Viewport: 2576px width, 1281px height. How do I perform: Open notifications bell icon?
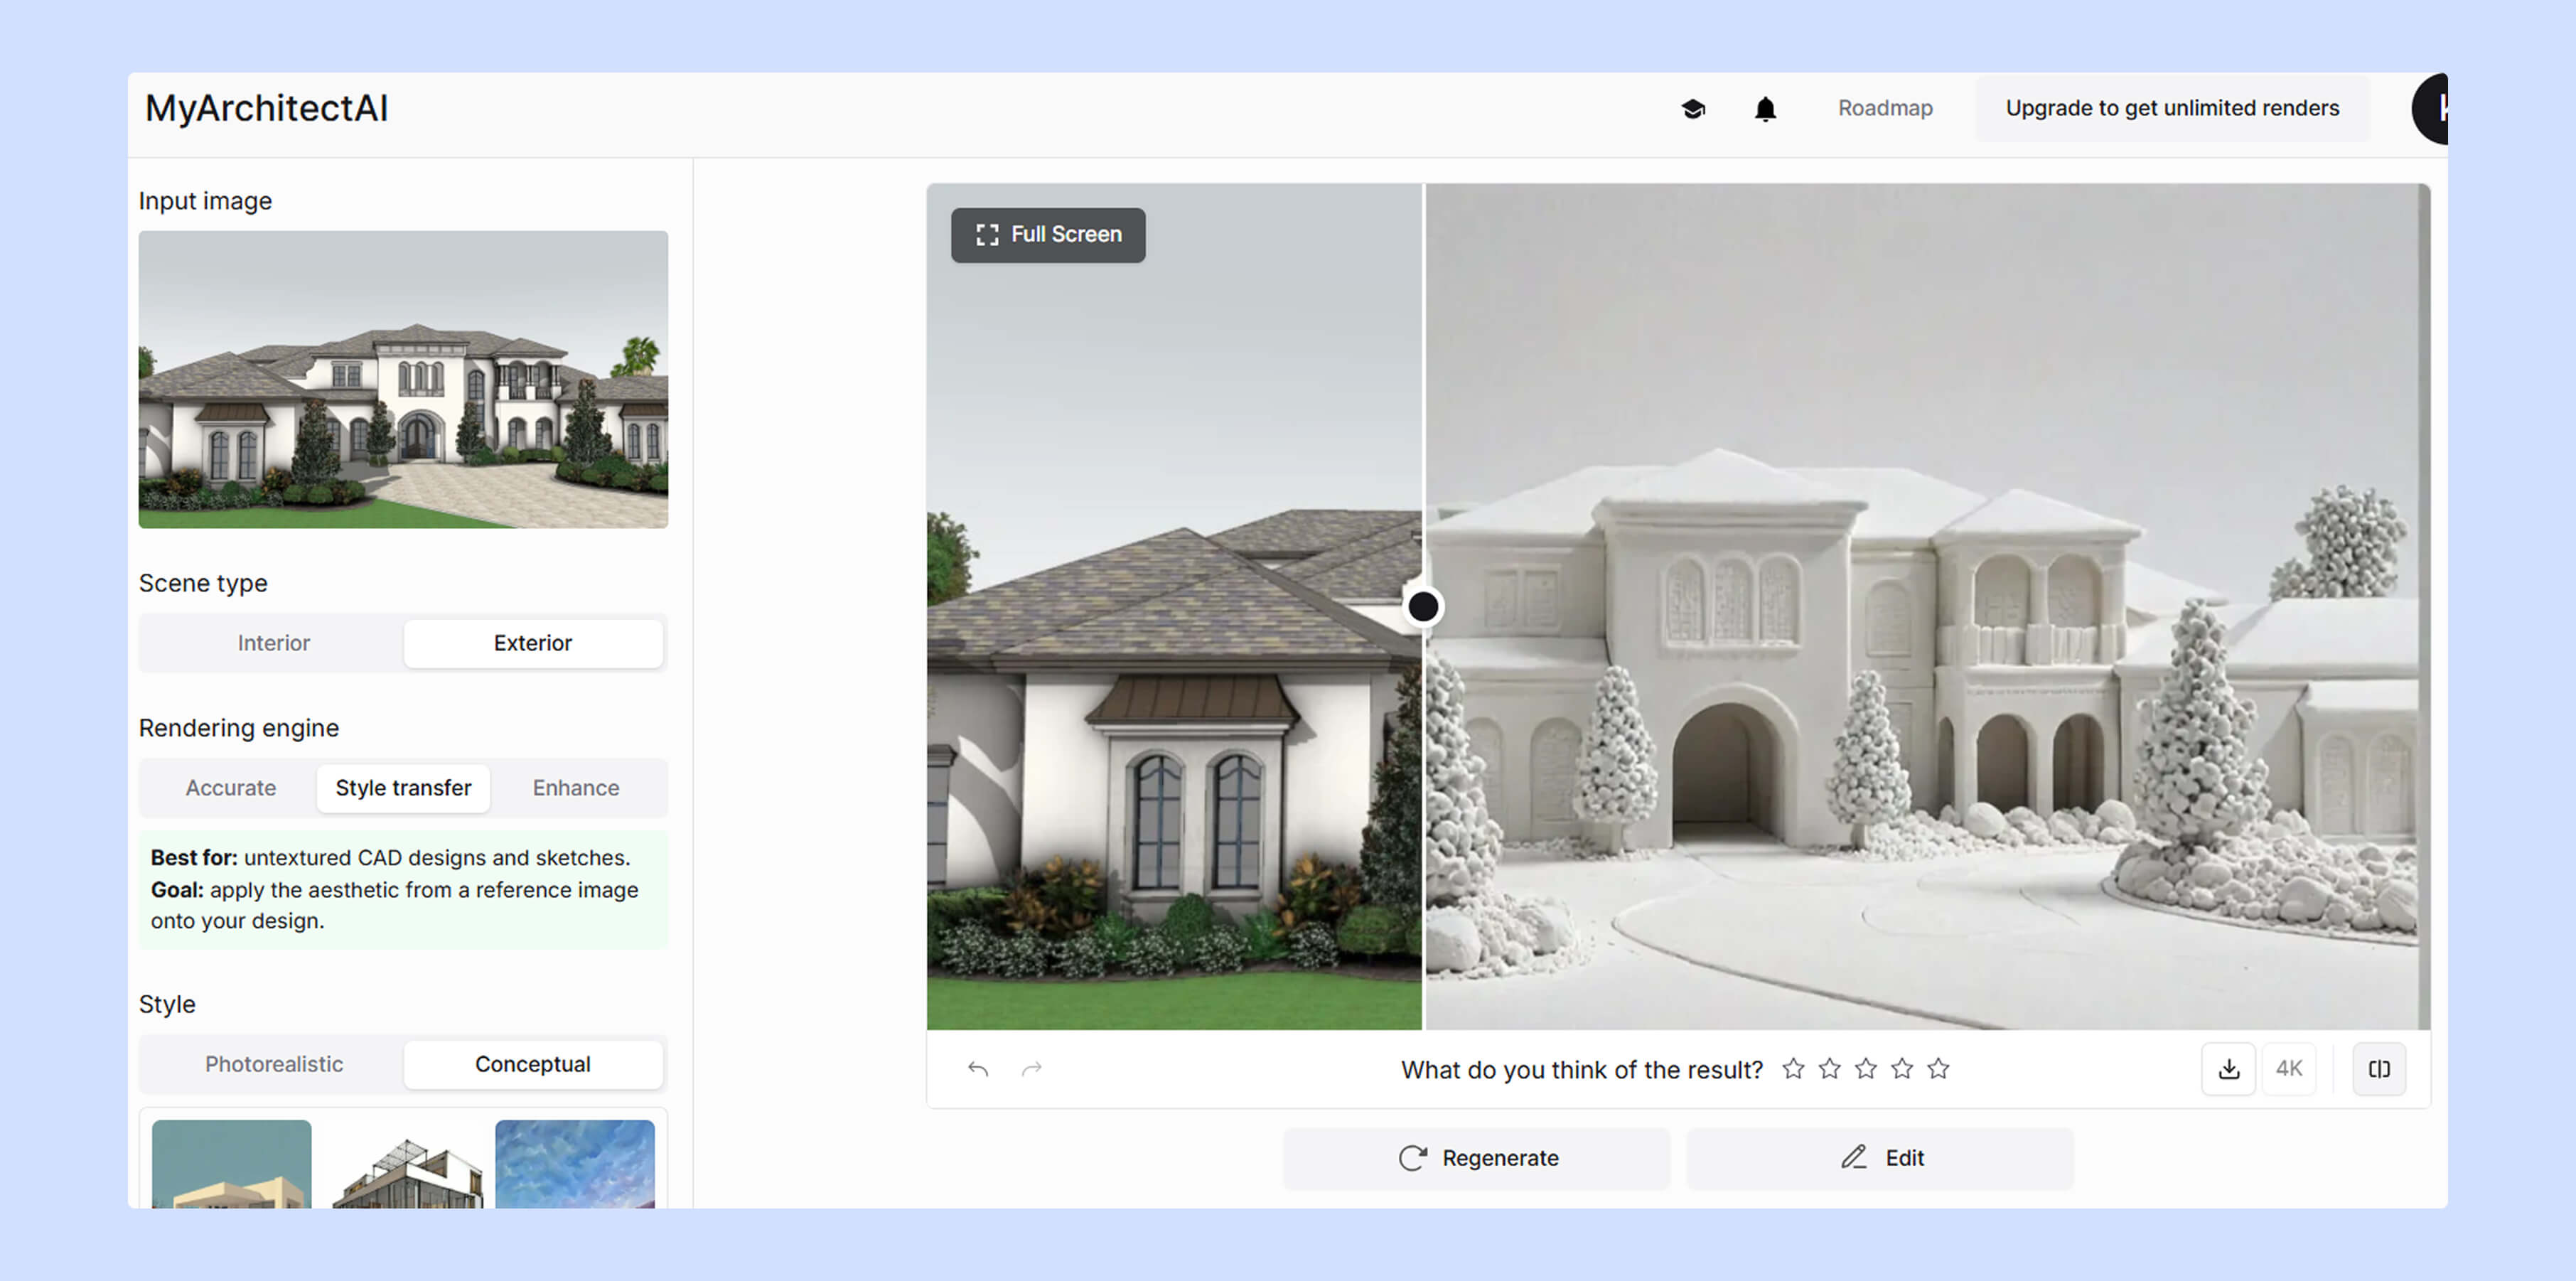point(1765,108)
